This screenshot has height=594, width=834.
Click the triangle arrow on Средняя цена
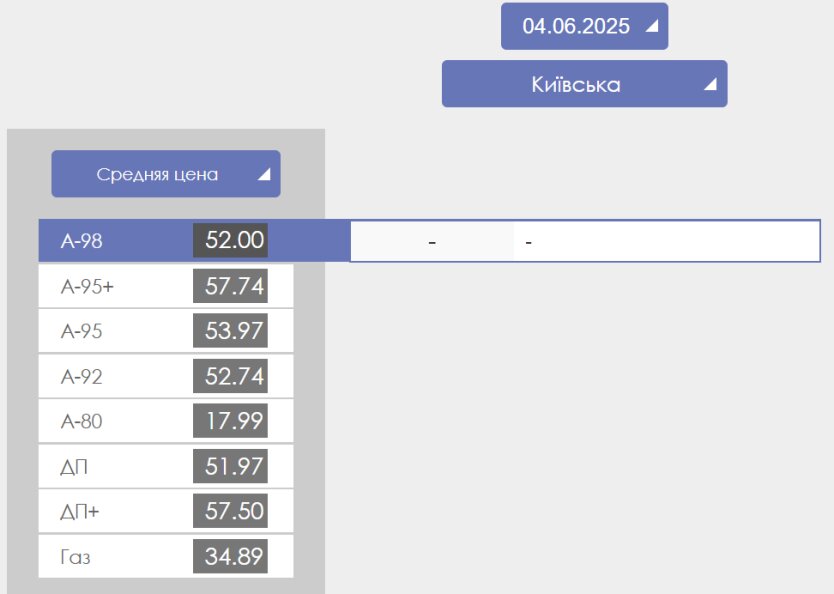point(264,174)
